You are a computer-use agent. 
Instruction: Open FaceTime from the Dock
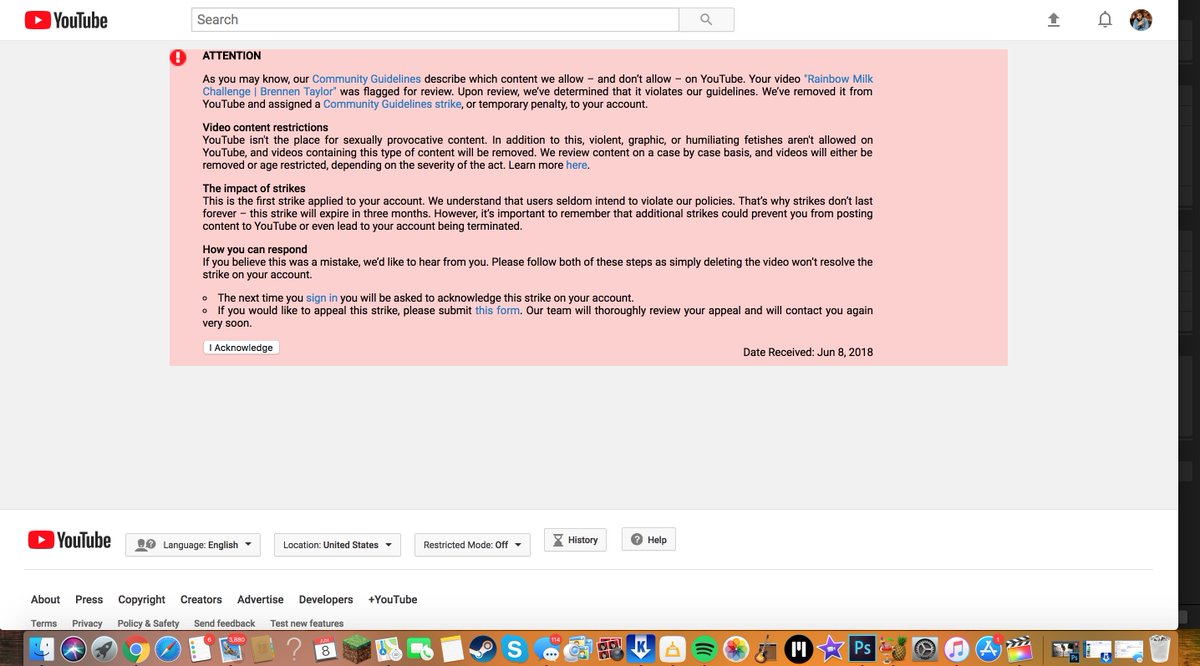point(420,649)
